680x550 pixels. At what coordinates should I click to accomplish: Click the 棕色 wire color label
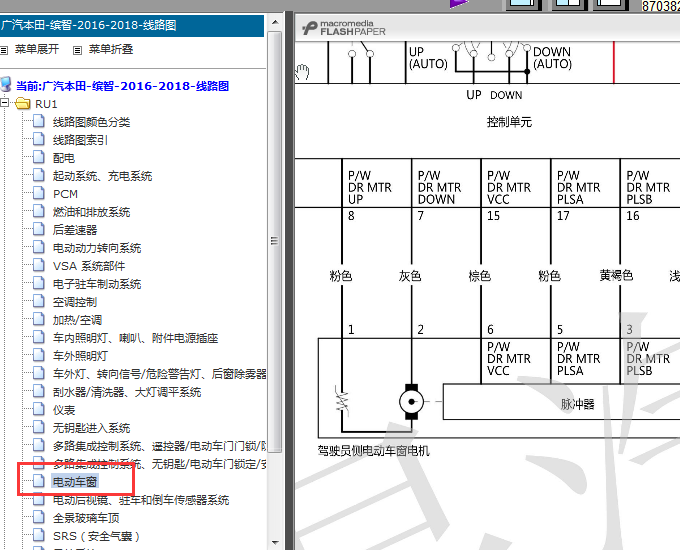(480, 276)
